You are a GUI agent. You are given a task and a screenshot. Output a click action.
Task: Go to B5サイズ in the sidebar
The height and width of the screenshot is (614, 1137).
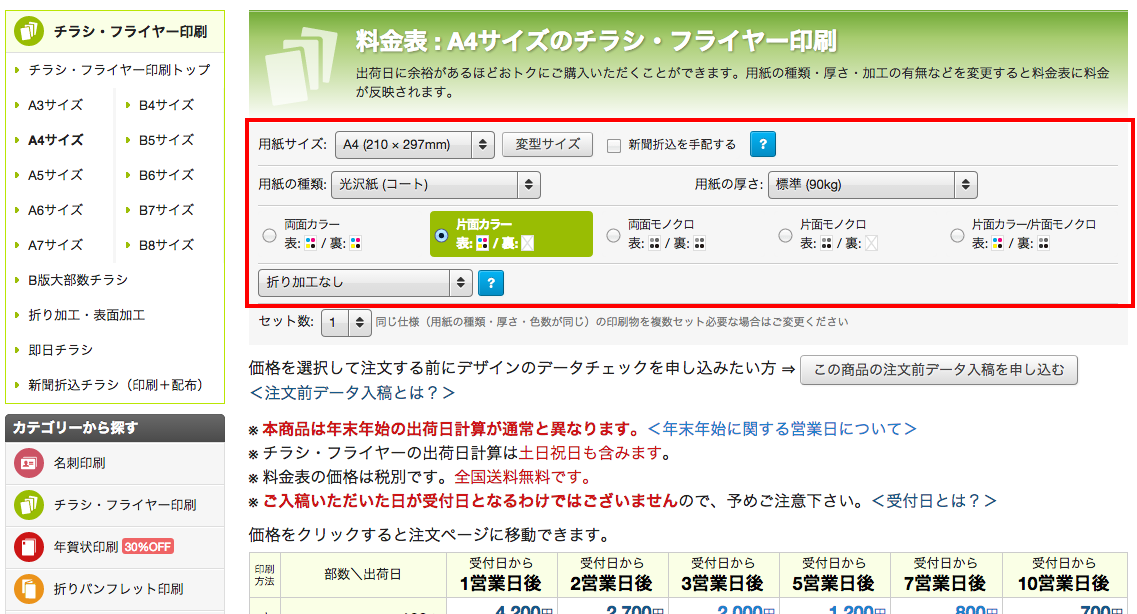(166, 140)
